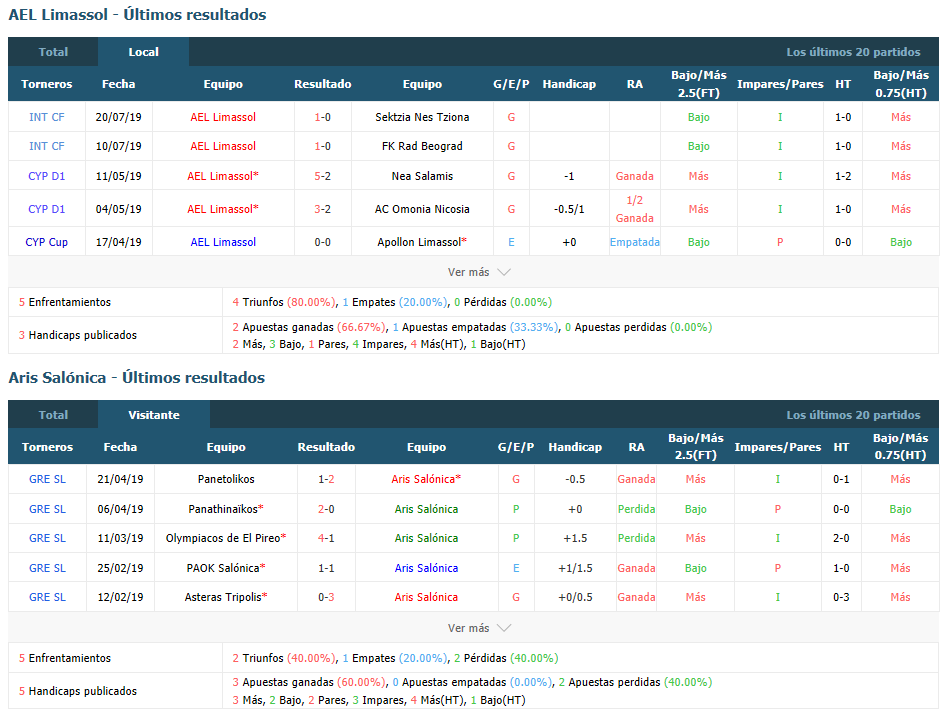This screenshot has height=714, width=949.
Task: Open GRE SL link for 25/02/19 match
Action: click(47, 568)
